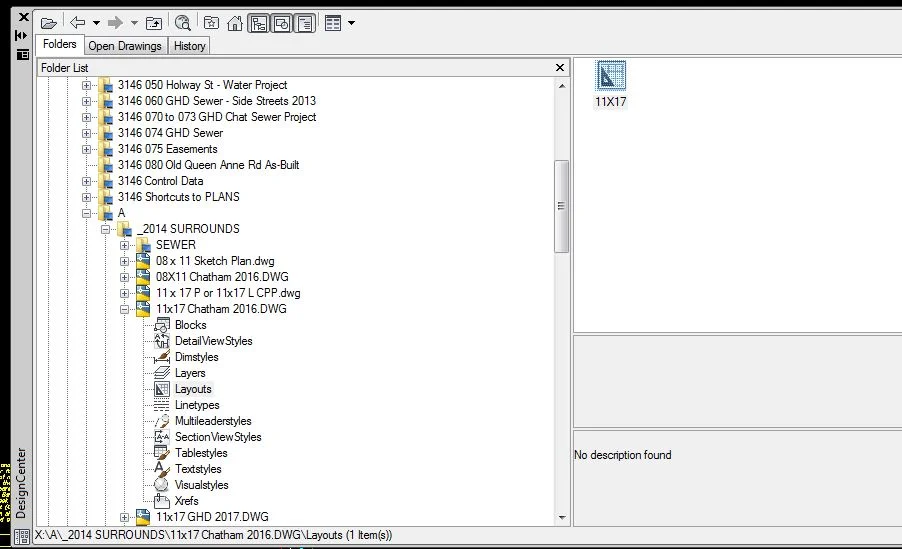Open the Forward history dropdown arrow
902x549 pixels.
click(x=134, y=23)
